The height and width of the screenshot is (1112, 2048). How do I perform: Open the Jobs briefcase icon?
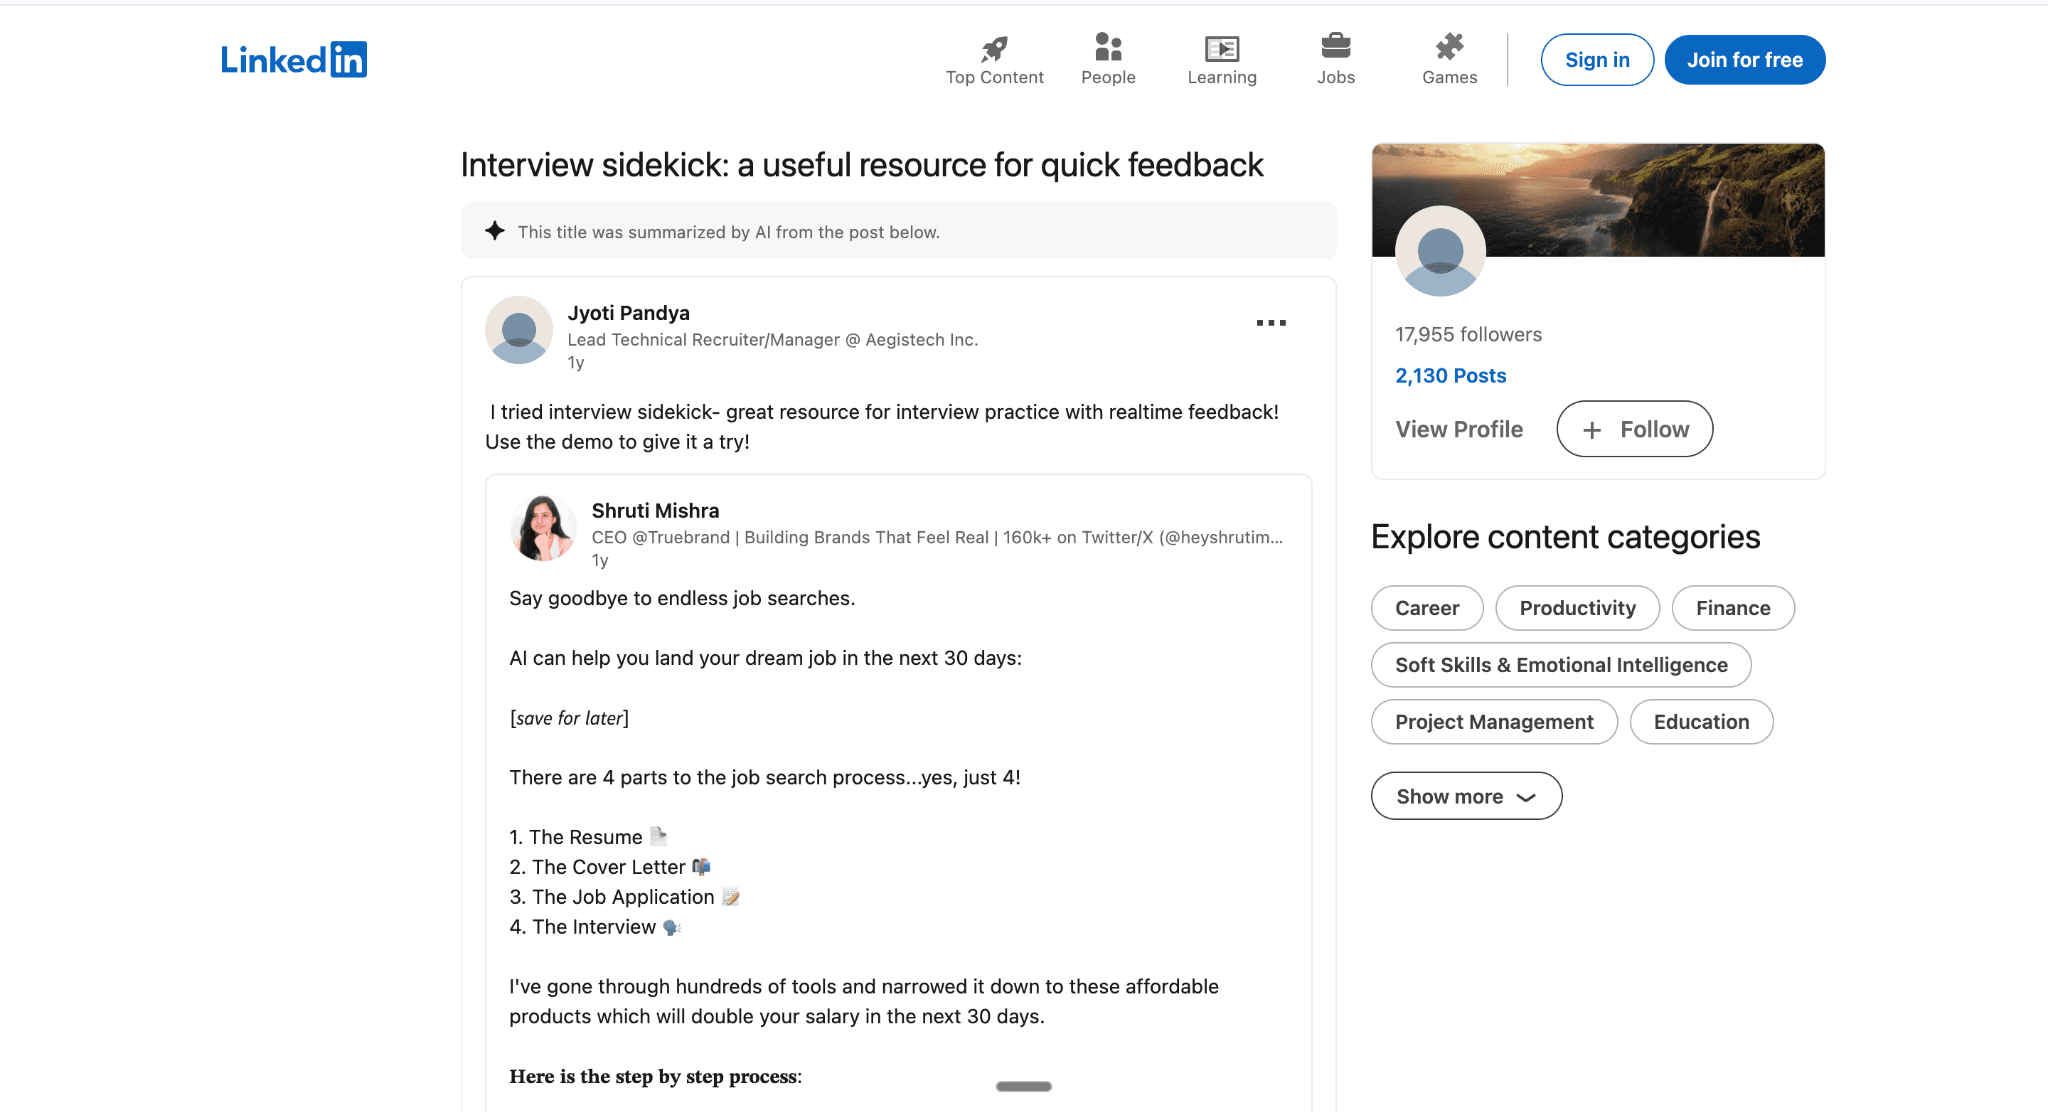coord(1336,46)
